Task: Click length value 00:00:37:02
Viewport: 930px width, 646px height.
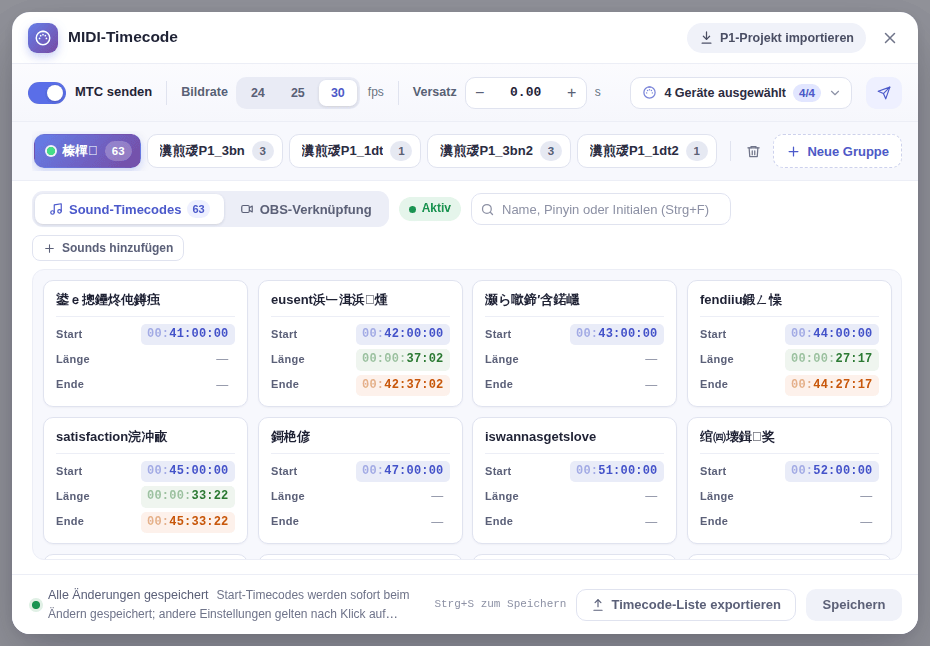Action: (x=403, y=359)
